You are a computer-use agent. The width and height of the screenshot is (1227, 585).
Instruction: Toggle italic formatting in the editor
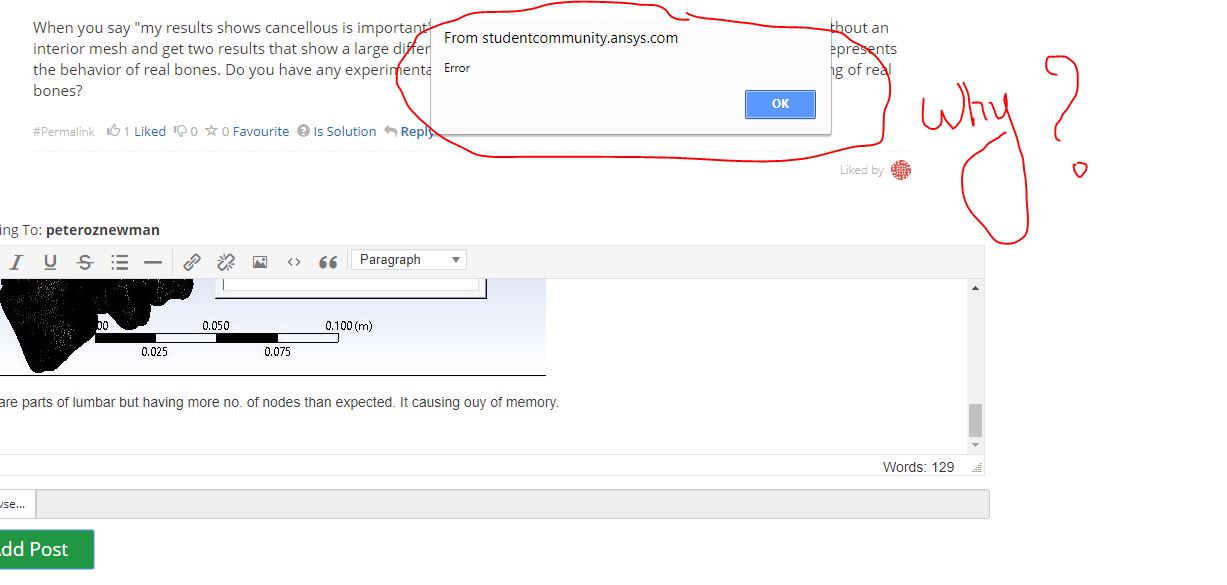coord(16,262)
